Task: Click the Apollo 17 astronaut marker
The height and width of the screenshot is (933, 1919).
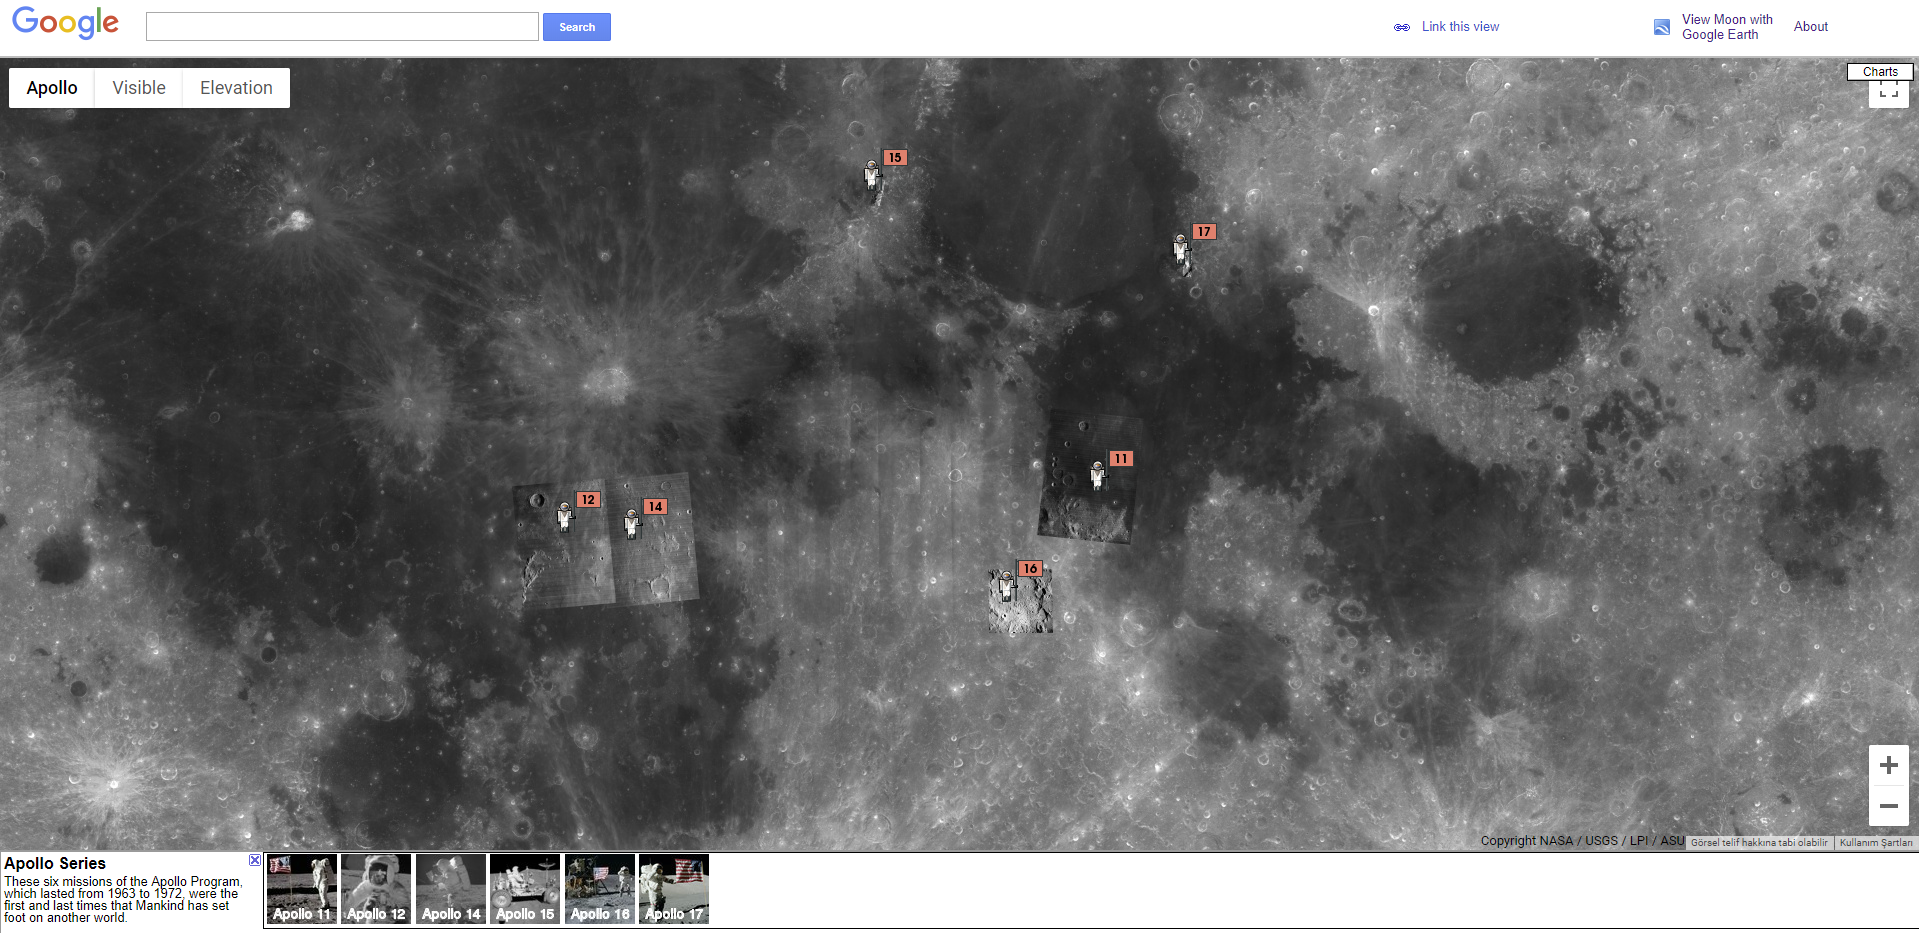Action: pos(1181,248)
